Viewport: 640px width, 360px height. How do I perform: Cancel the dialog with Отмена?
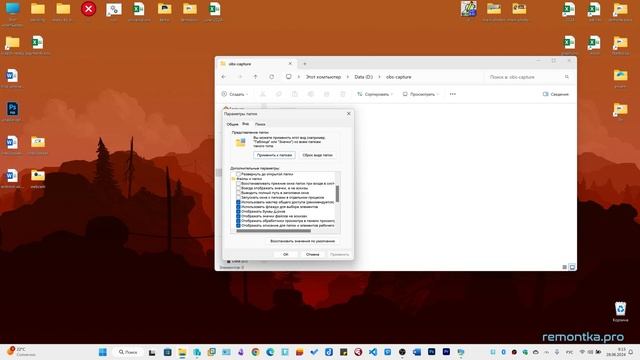[x=313, y=254]
